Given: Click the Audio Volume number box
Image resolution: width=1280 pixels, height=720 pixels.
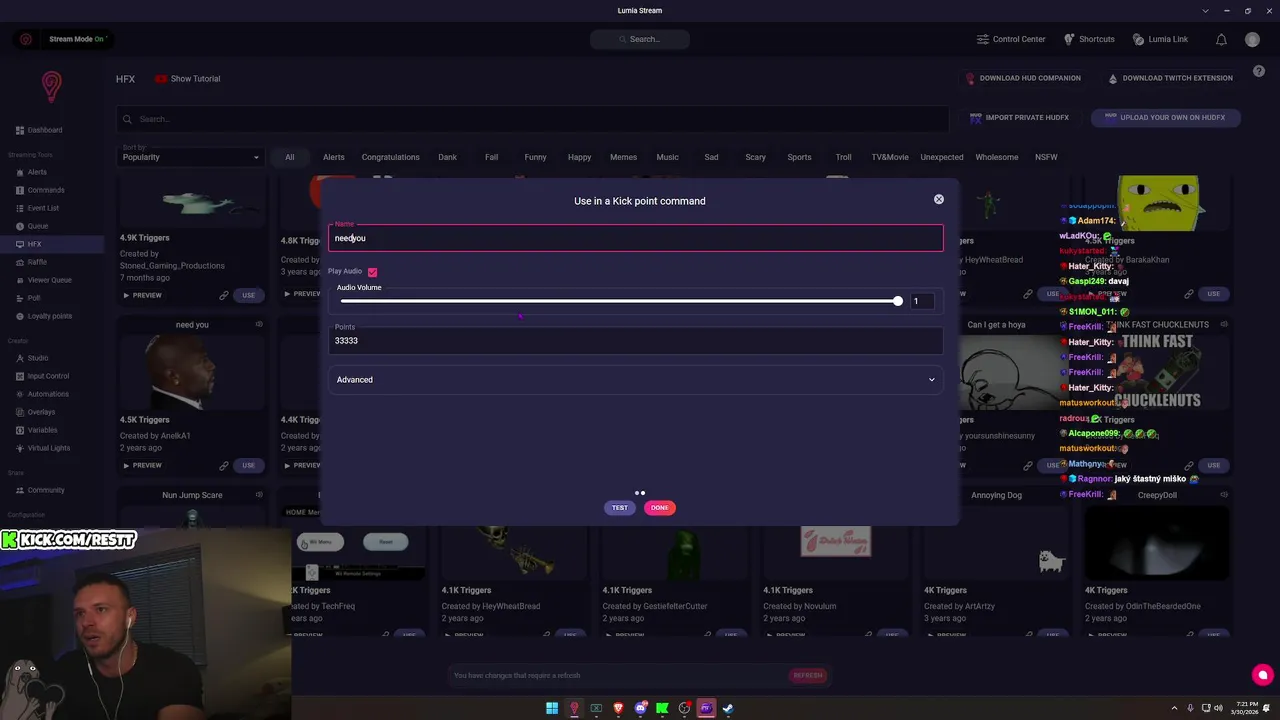Looking at the screenshot, I should click(922, 301).
